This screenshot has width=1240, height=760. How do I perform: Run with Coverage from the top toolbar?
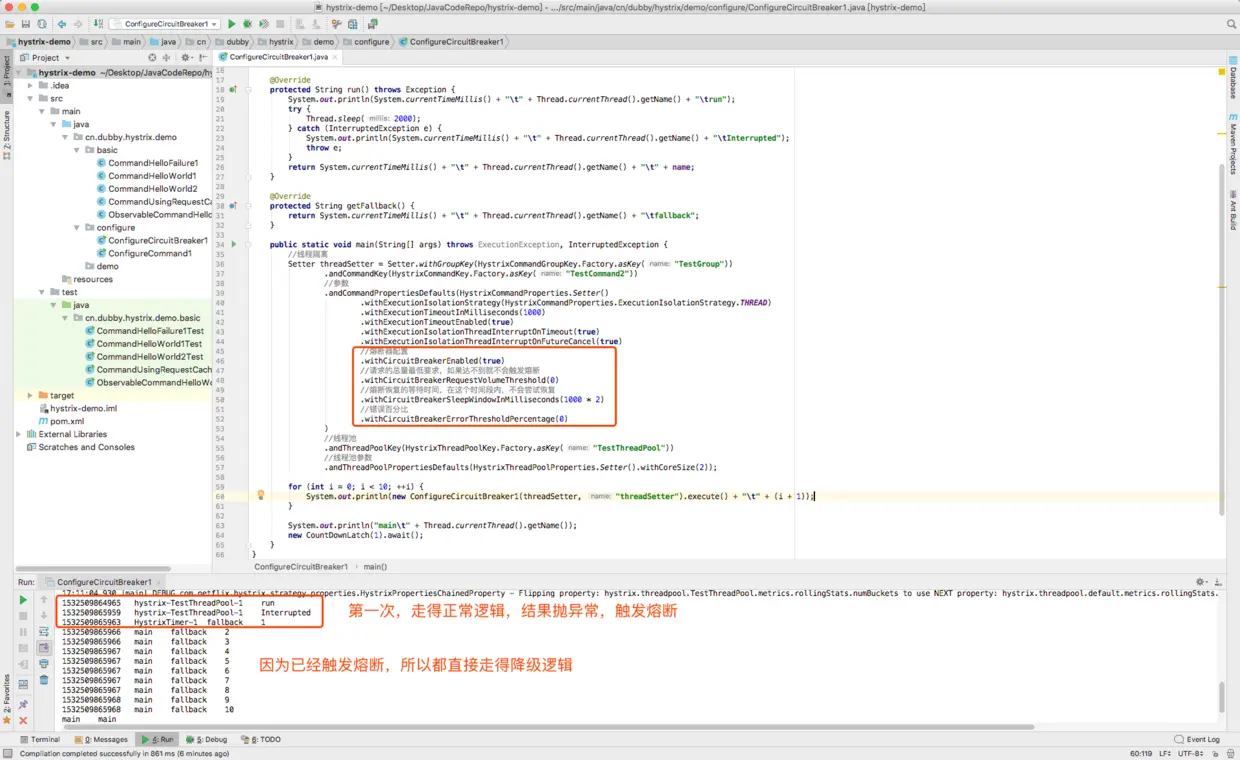pos(264,23)
